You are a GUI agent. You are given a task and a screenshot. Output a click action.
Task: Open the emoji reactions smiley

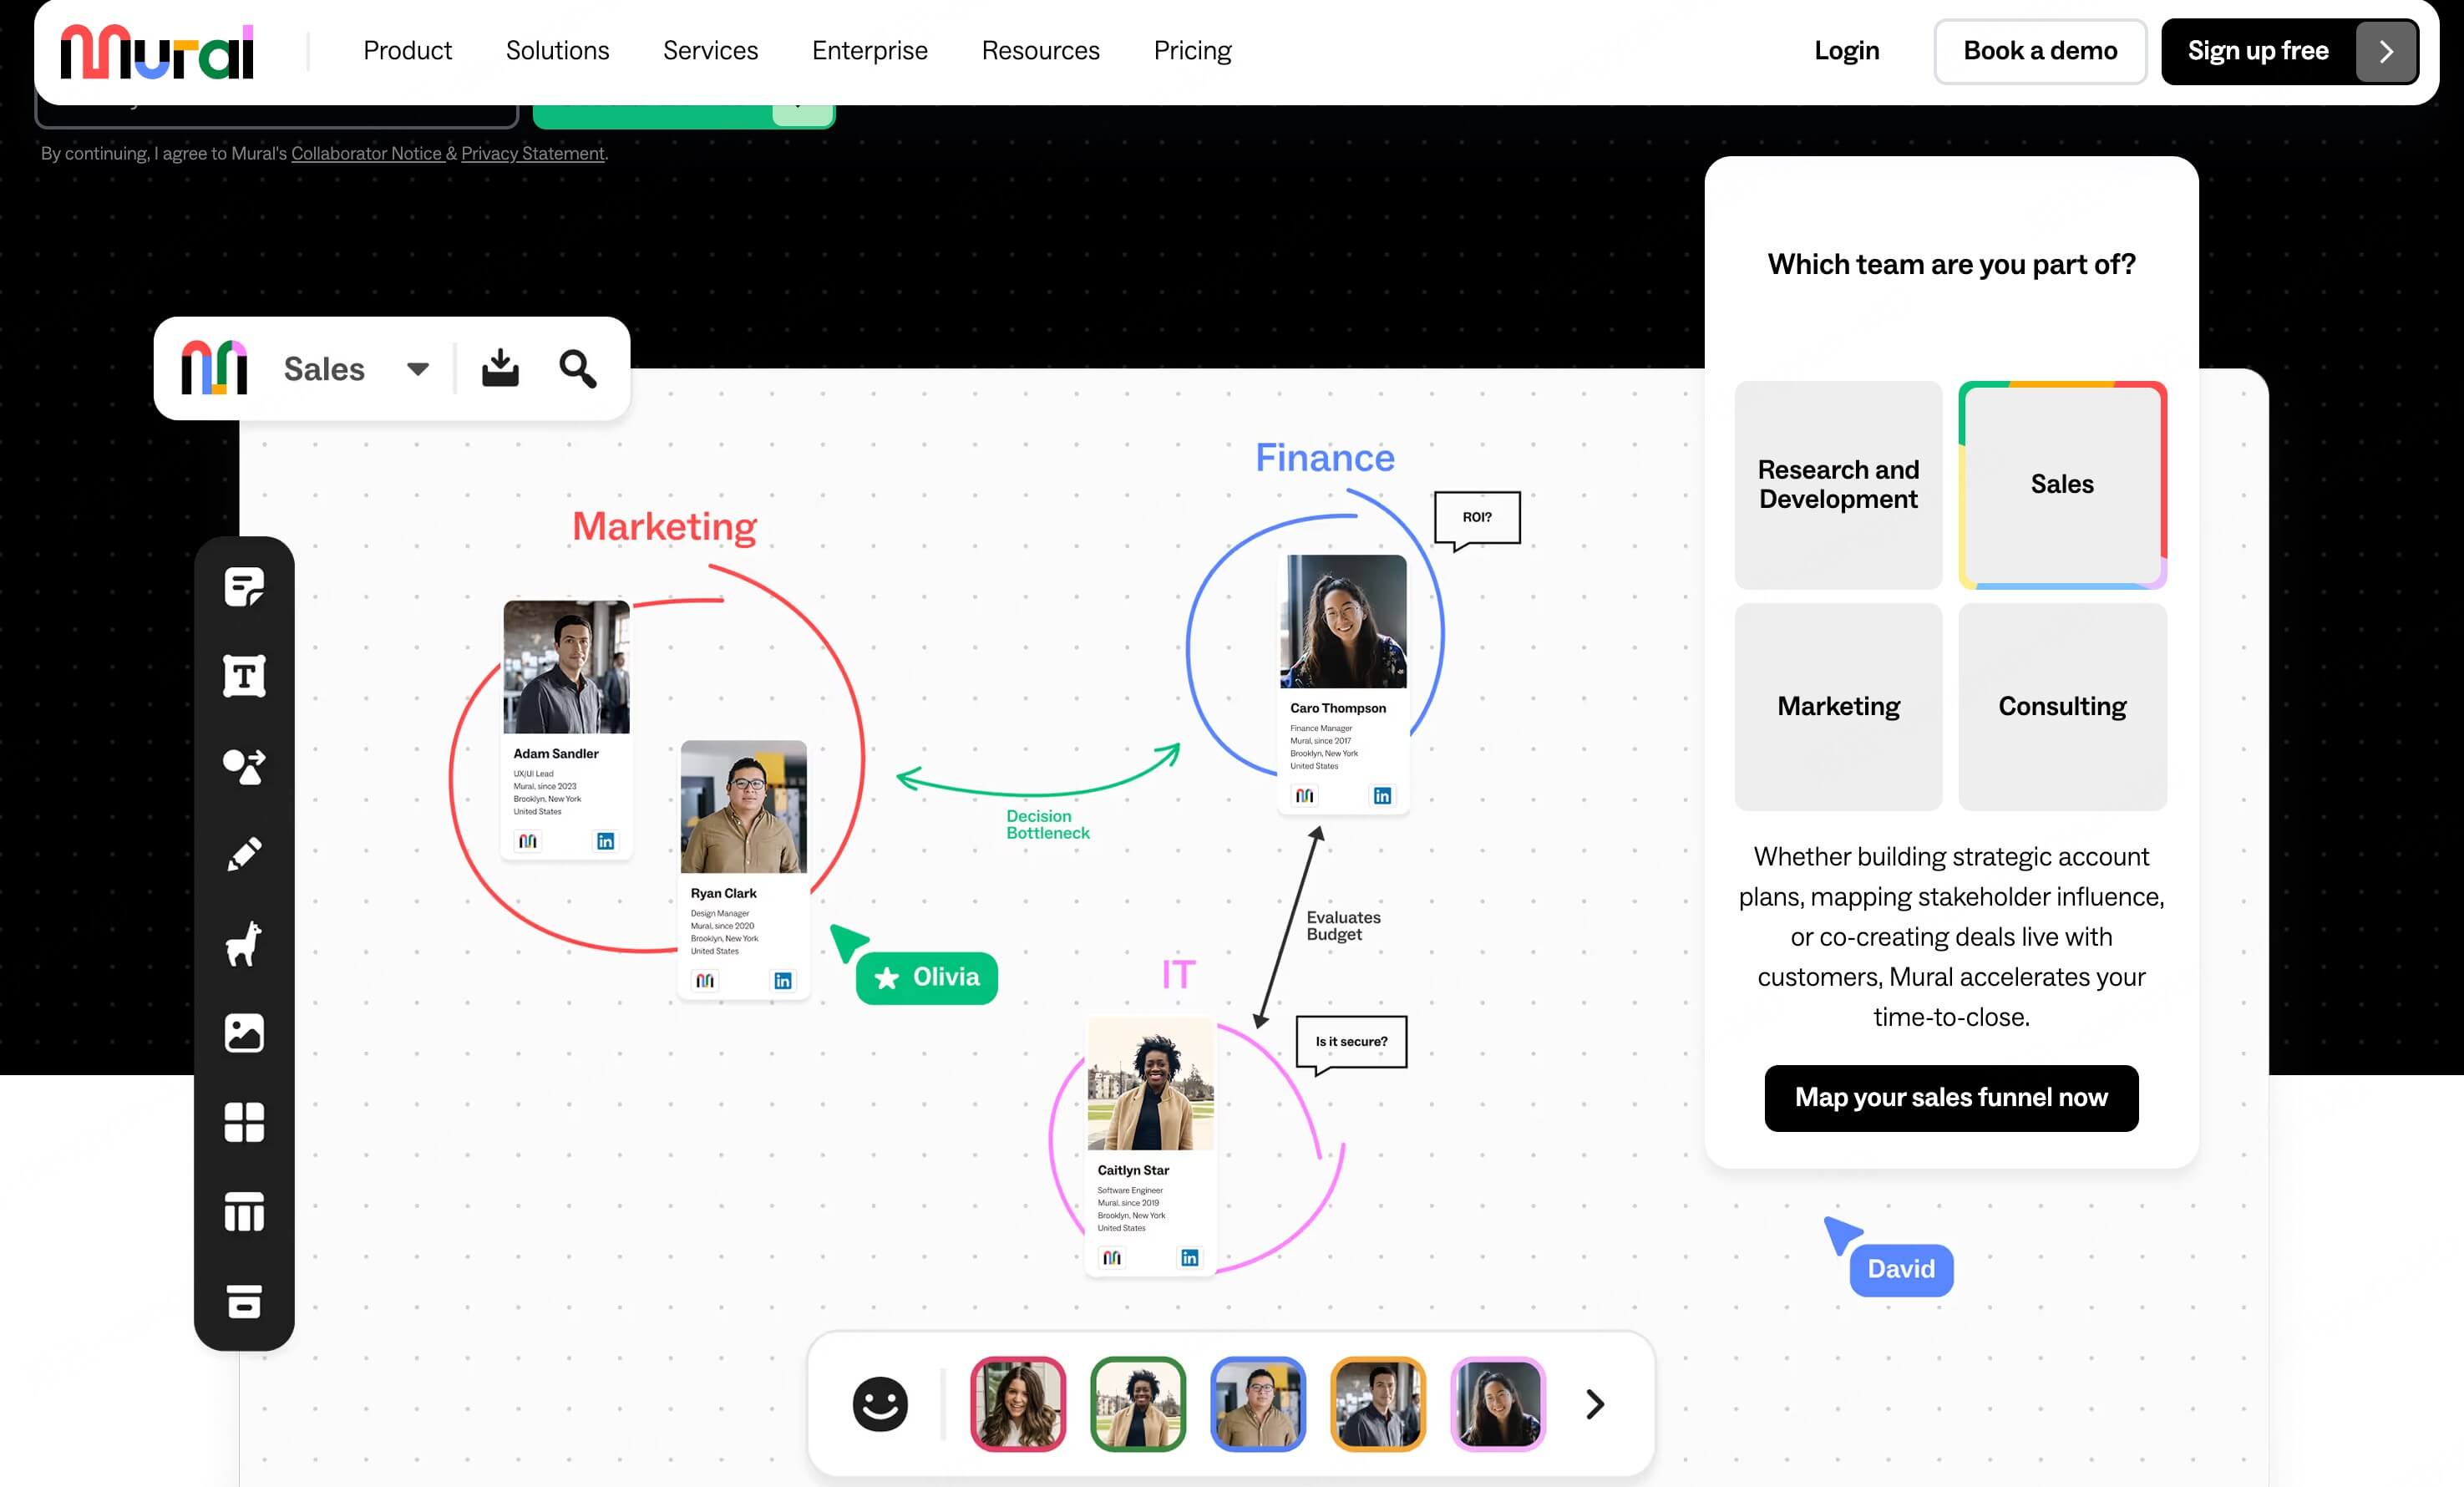coord(880,1404)
